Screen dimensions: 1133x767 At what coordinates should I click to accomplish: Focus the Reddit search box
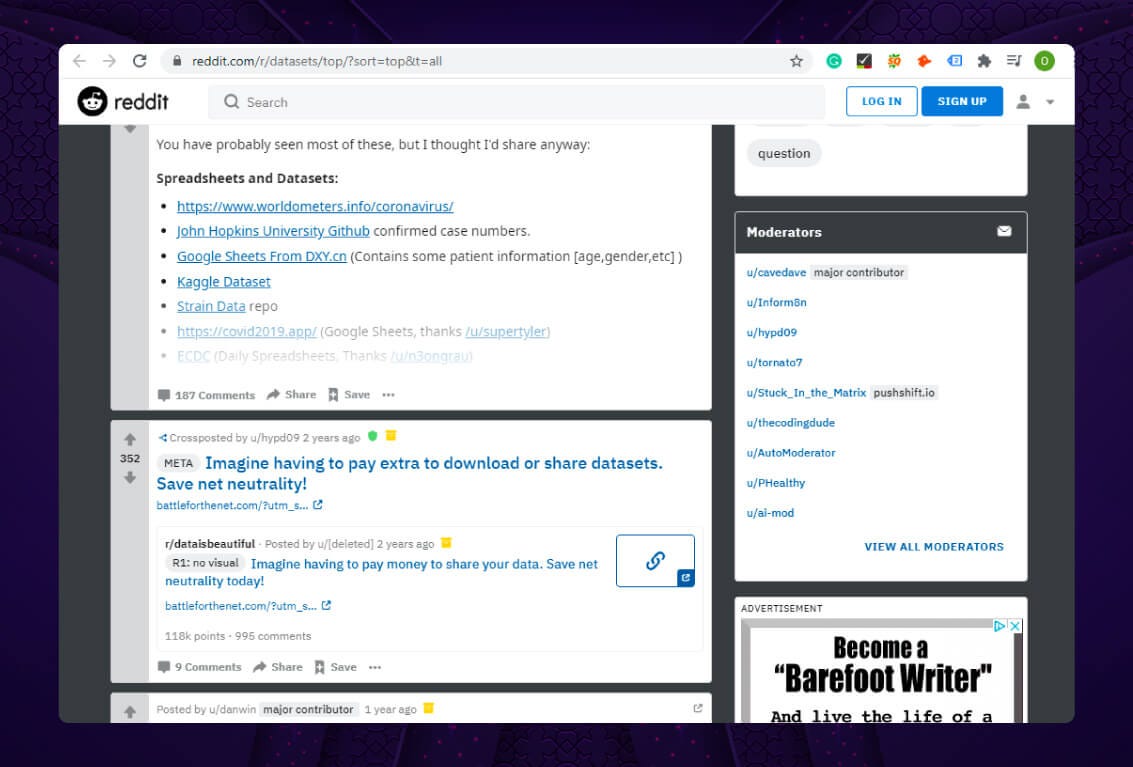516,102
